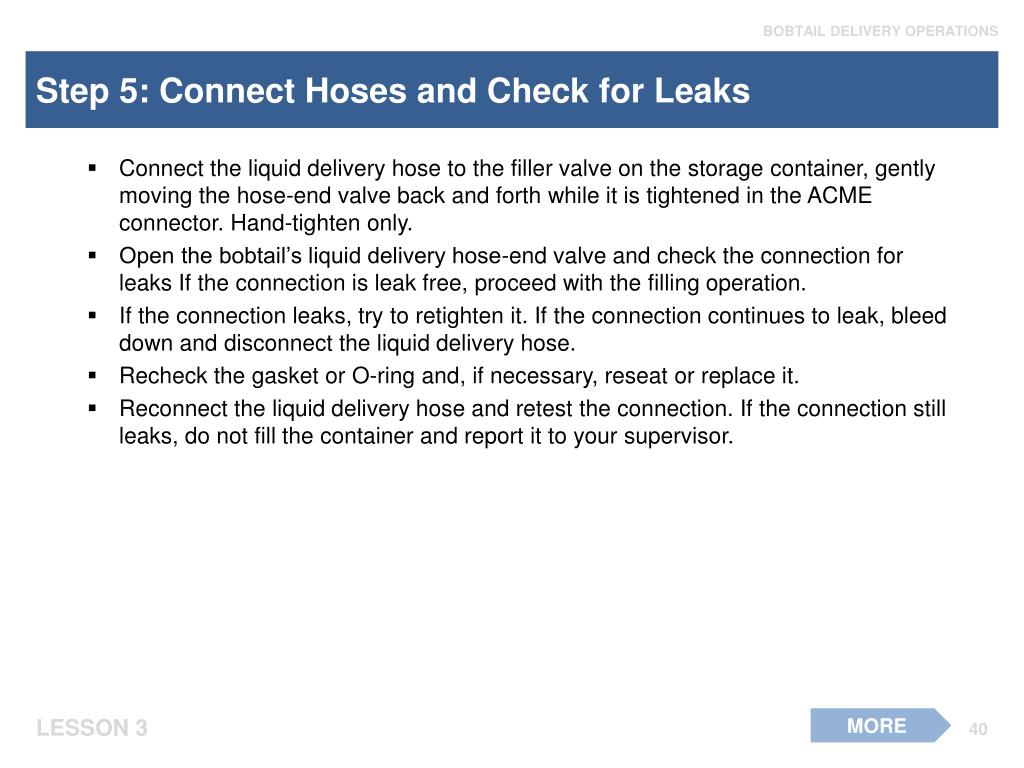Click the 'LESSON 3' footer label
Image resolution: width=1024 pixels, height=768 pixels.
(x=92, y=728)
